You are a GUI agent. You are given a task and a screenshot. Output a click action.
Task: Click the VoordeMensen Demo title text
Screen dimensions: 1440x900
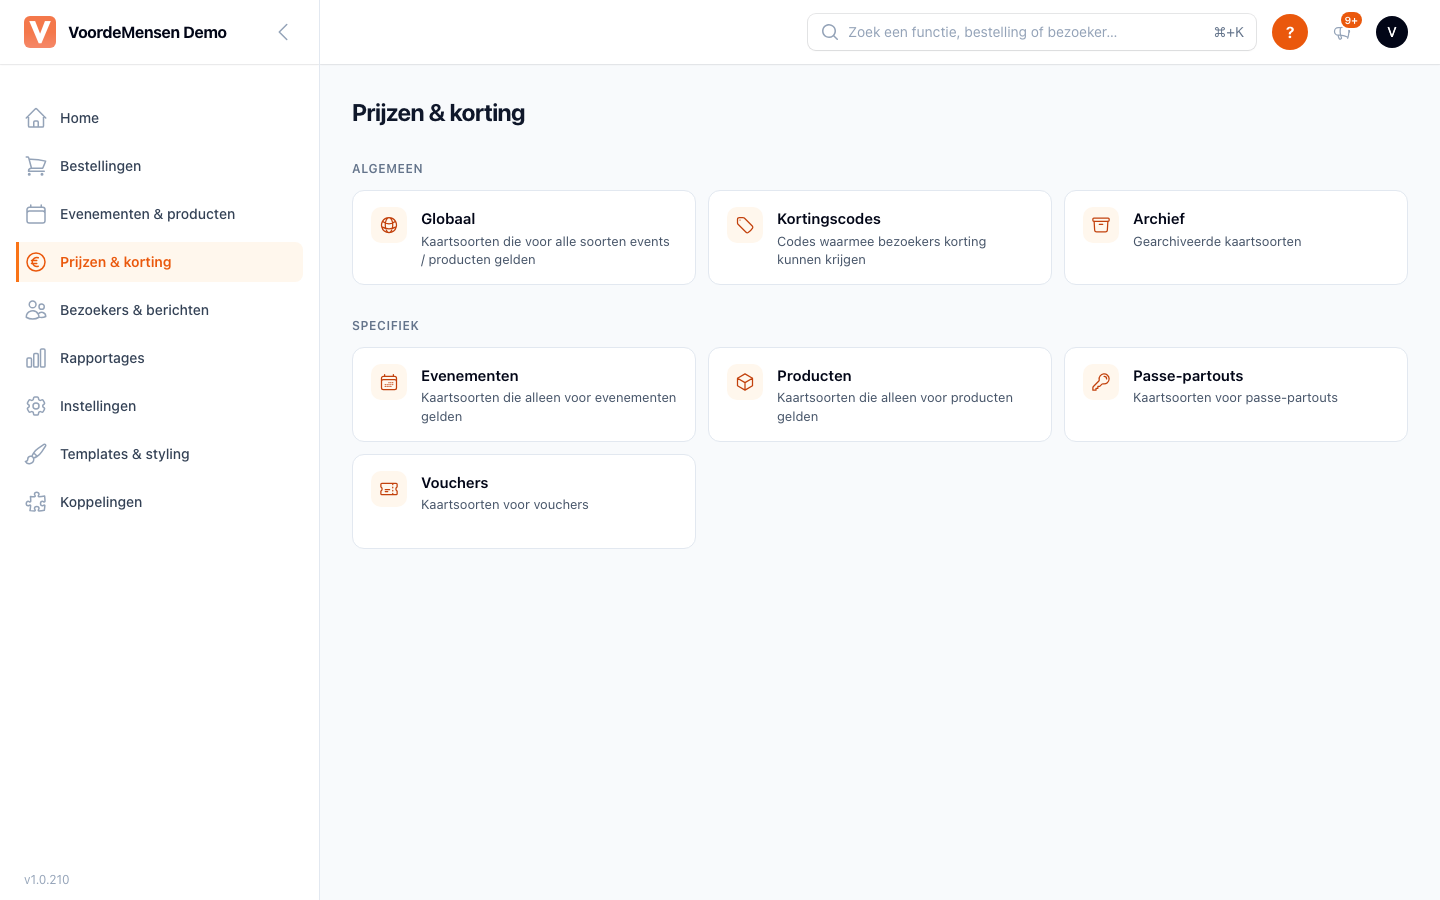point(147,32)
